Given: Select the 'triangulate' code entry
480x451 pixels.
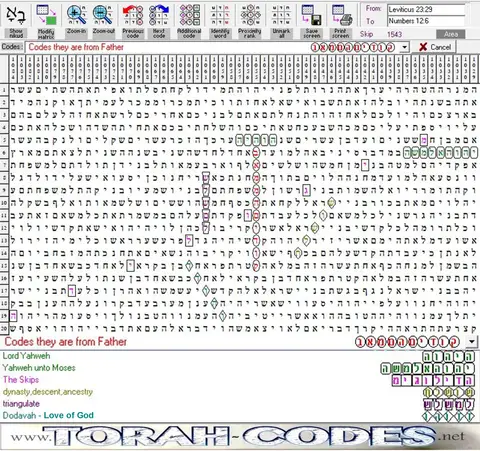Looking at the screenshot, I should tap(21, 404).
